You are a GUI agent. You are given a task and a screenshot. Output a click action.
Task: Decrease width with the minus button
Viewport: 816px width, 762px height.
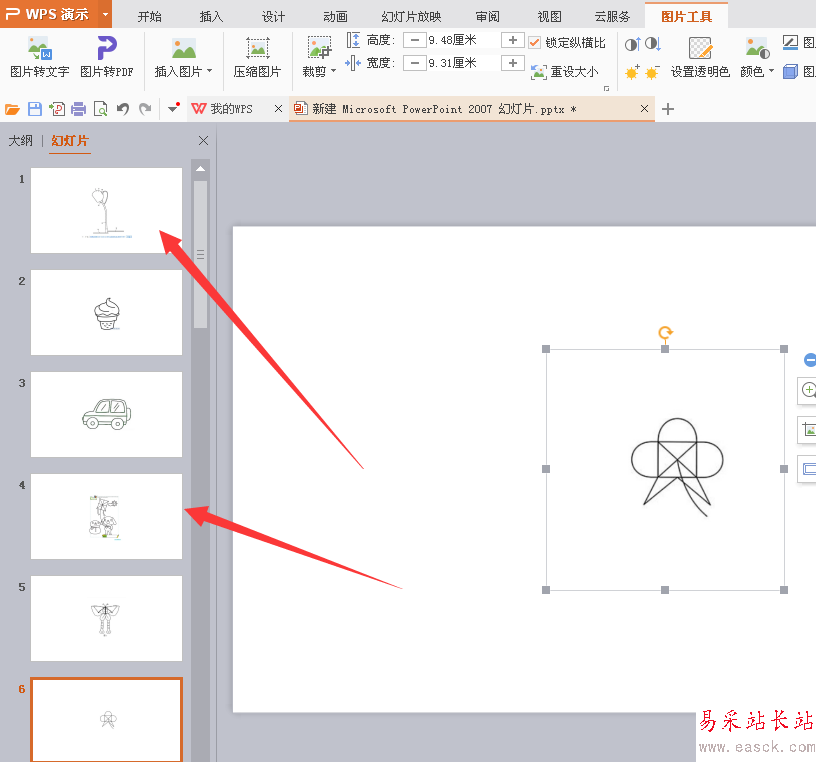tap(415, 63)
